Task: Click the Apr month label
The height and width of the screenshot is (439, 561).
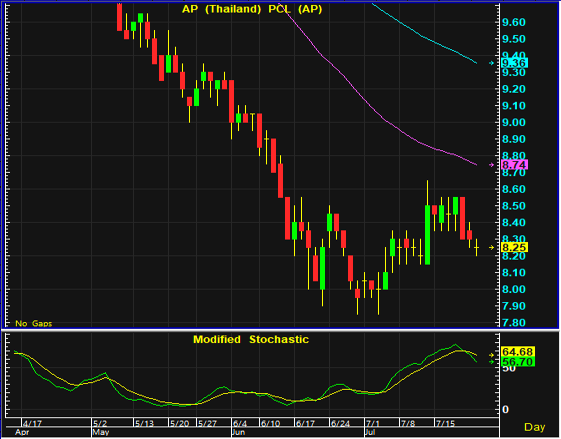Action: point(22,432)
